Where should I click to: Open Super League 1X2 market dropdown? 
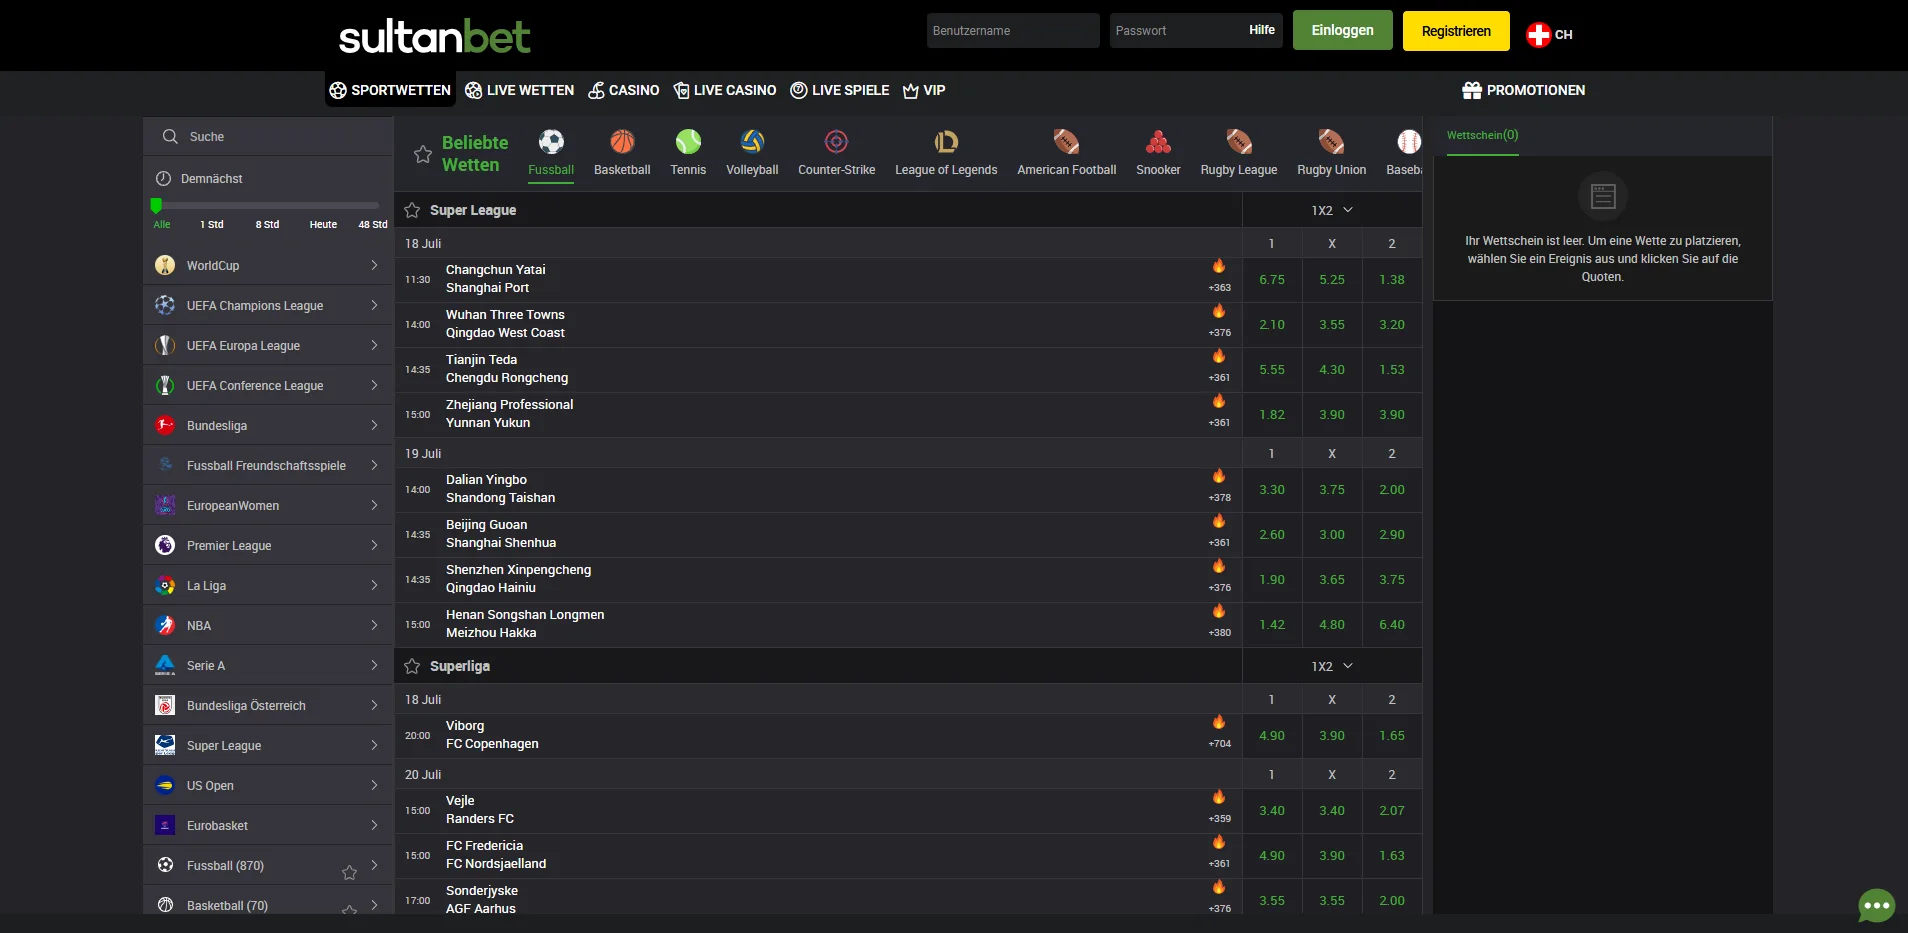pyautogui.click(x=1332, y=210)
